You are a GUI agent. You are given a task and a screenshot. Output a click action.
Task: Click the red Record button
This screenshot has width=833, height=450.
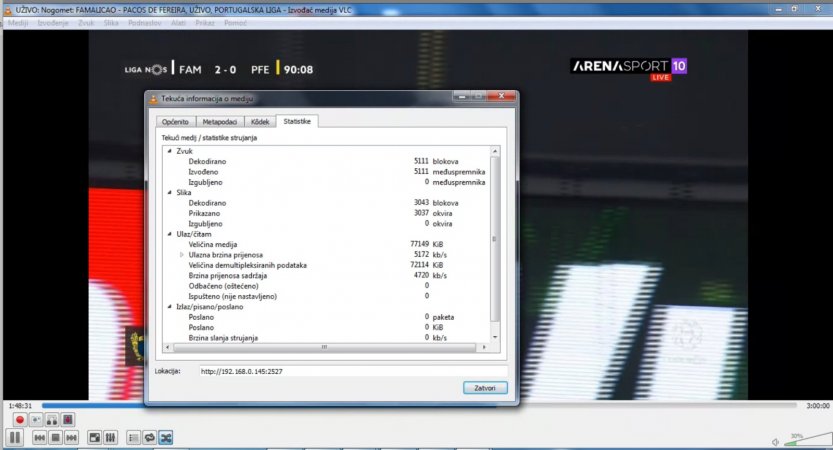[x=20, y=420]
